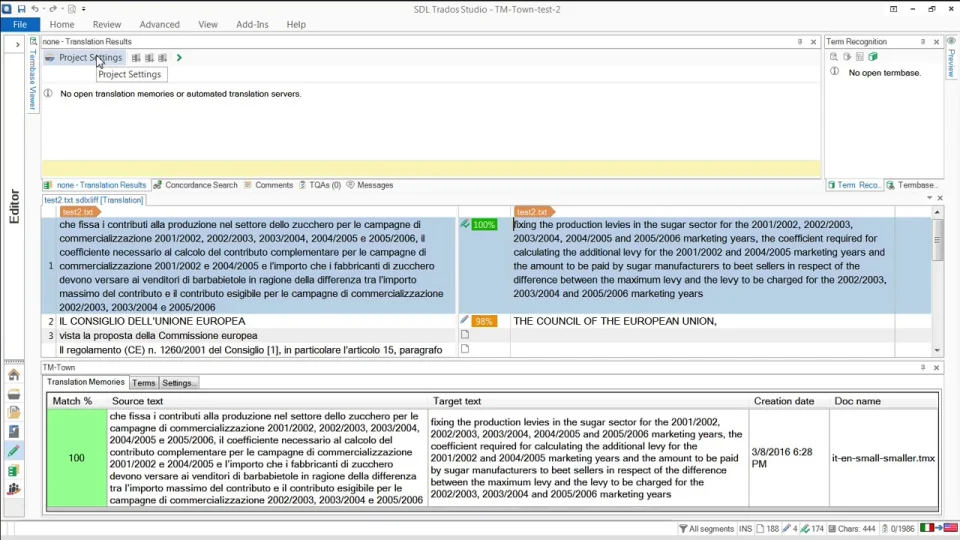
Task: Click the Redo arrow icon
Action: [x=53, y=9]
